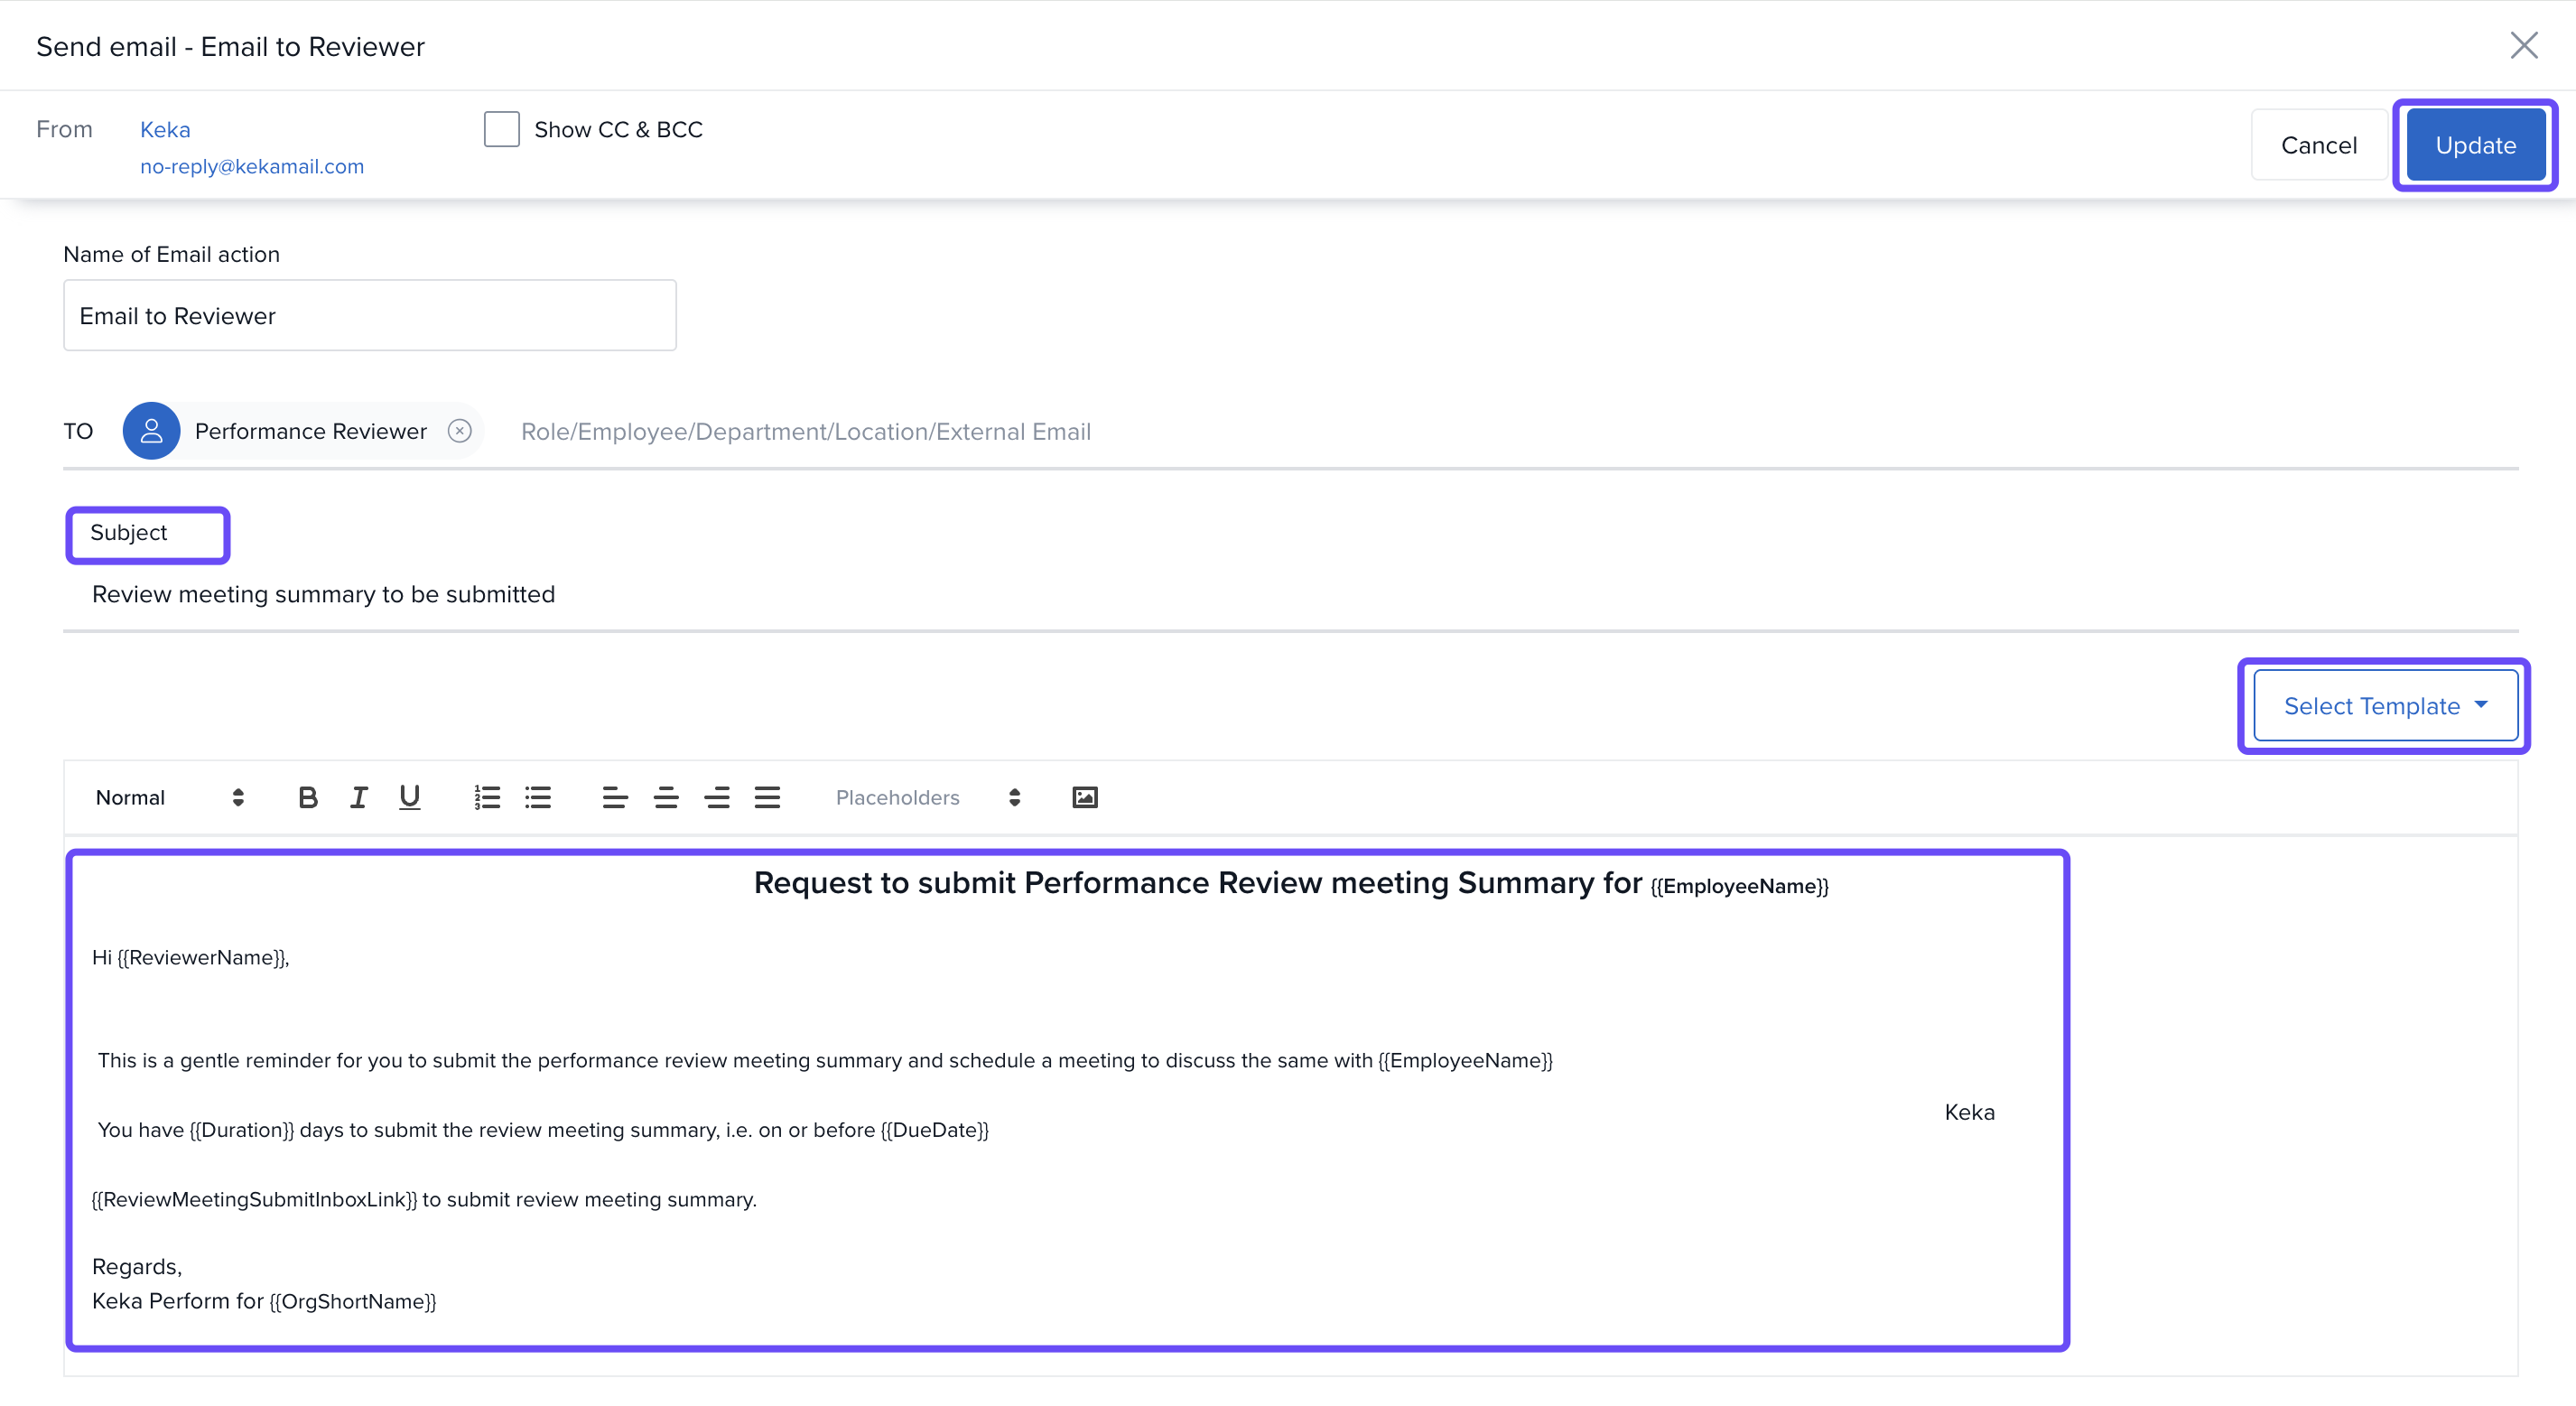Viewport: 2576px width, 1406px height.
Task: Apply underline formatting
Action: pyautogui.click(x=409, y=797)
